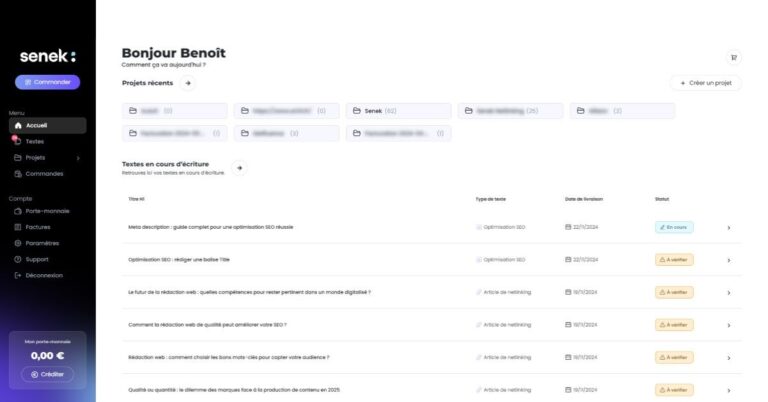Click Créer un projet button
This screenshot has width=768, height=402.
(706, 83)
